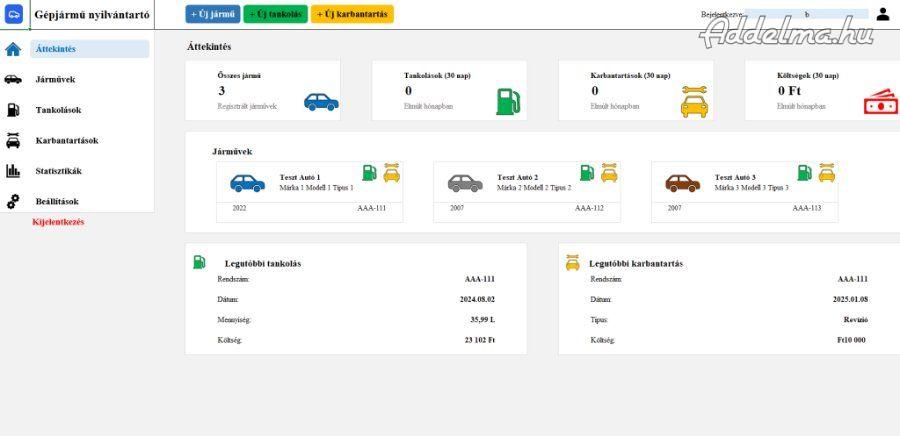Click fuel pump icon on Teszt Autó 1
Screen dimensions: 900x436
tap(369, 173)
